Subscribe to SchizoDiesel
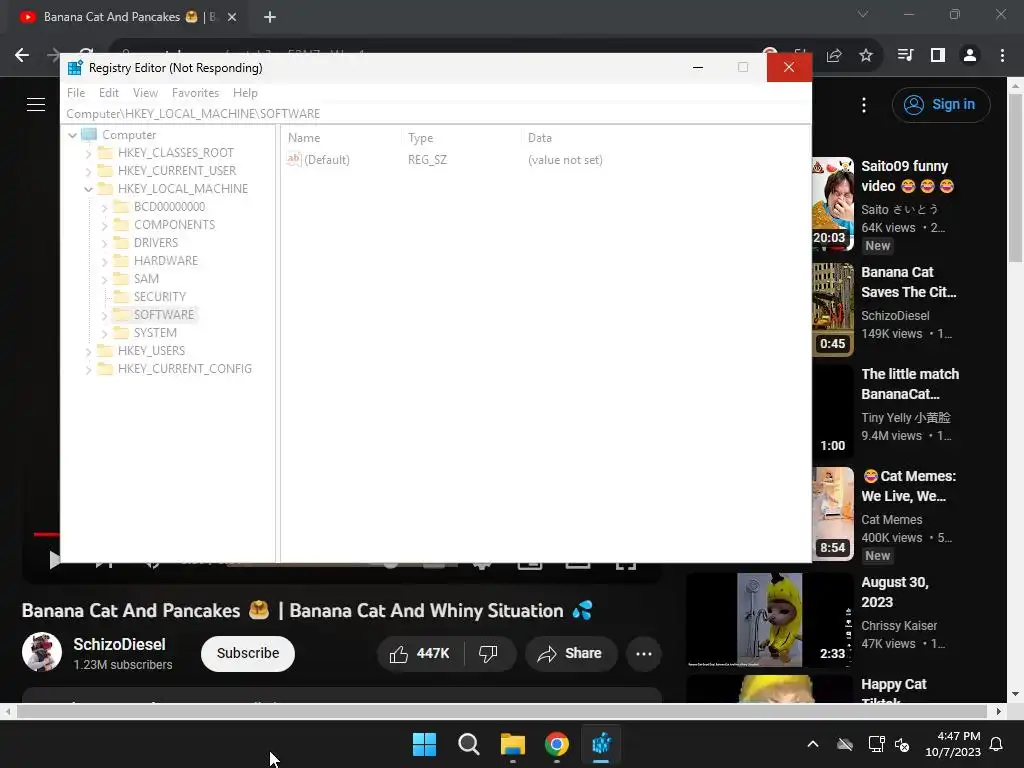Screen dimensions: 1024x768 [x=248, y=654]
